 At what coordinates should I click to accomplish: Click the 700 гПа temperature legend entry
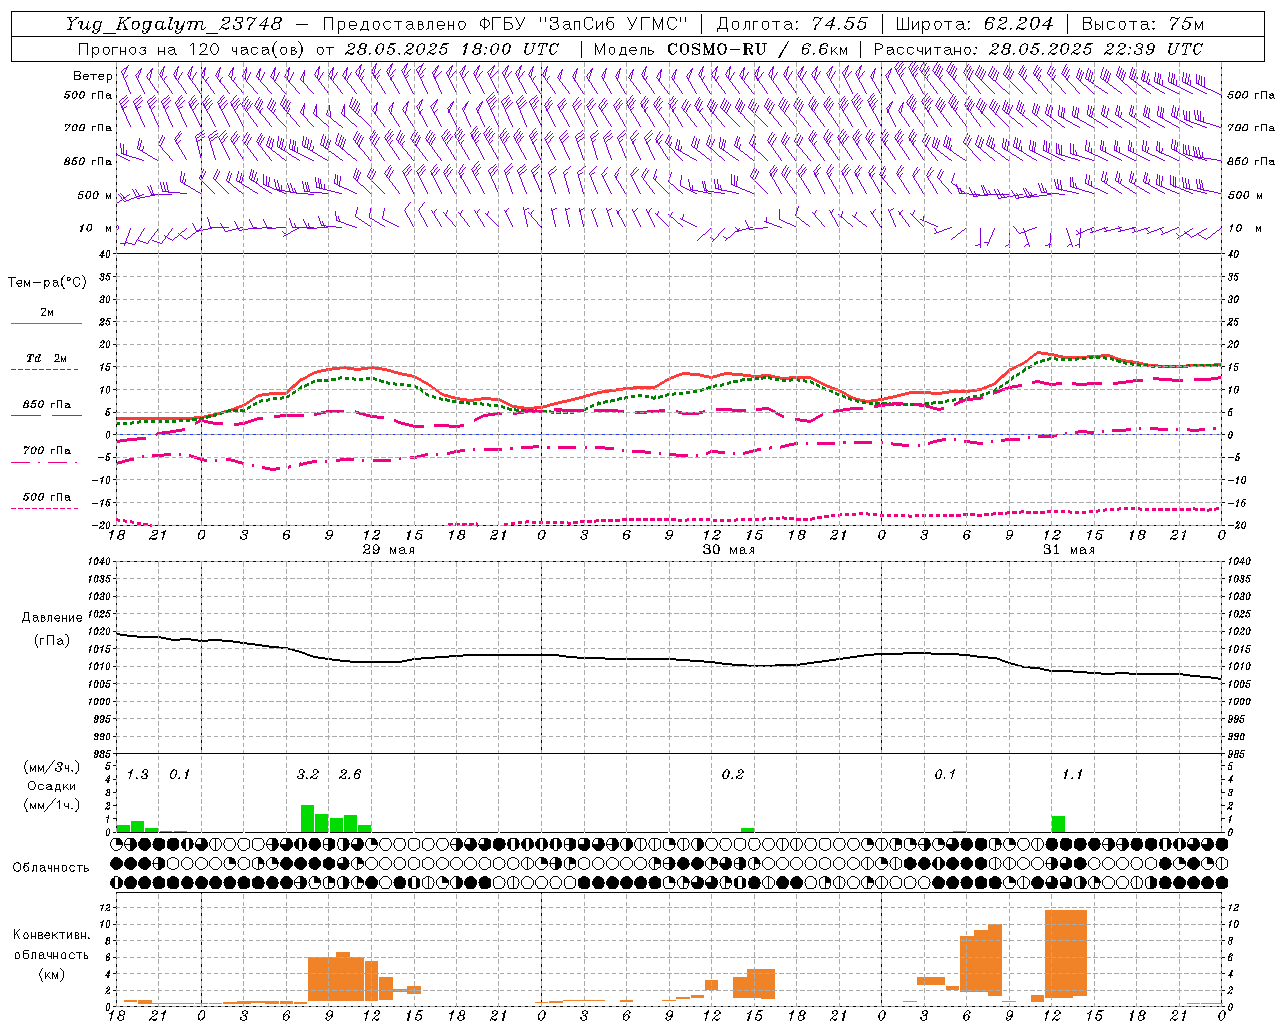click(47, 451)
